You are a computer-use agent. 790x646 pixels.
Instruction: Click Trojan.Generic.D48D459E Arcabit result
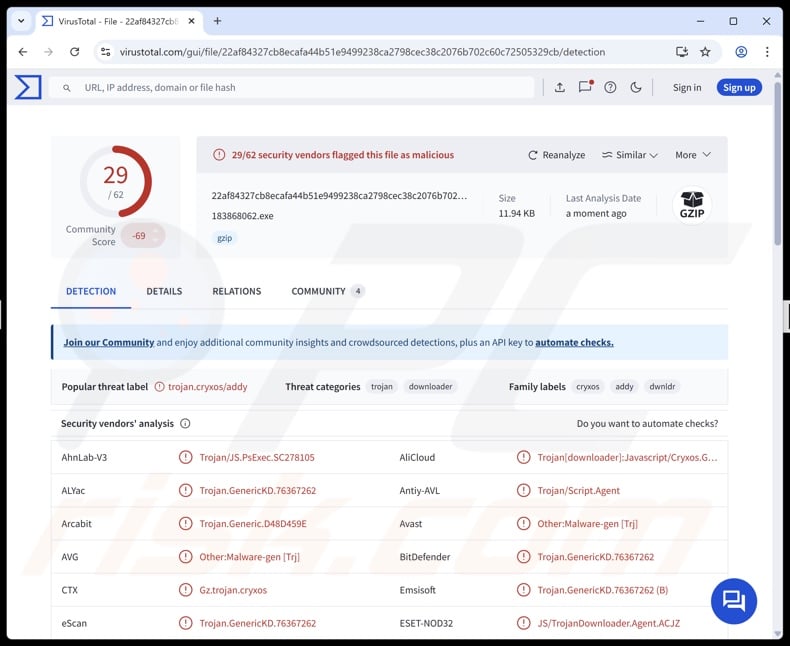click(253, 524)
